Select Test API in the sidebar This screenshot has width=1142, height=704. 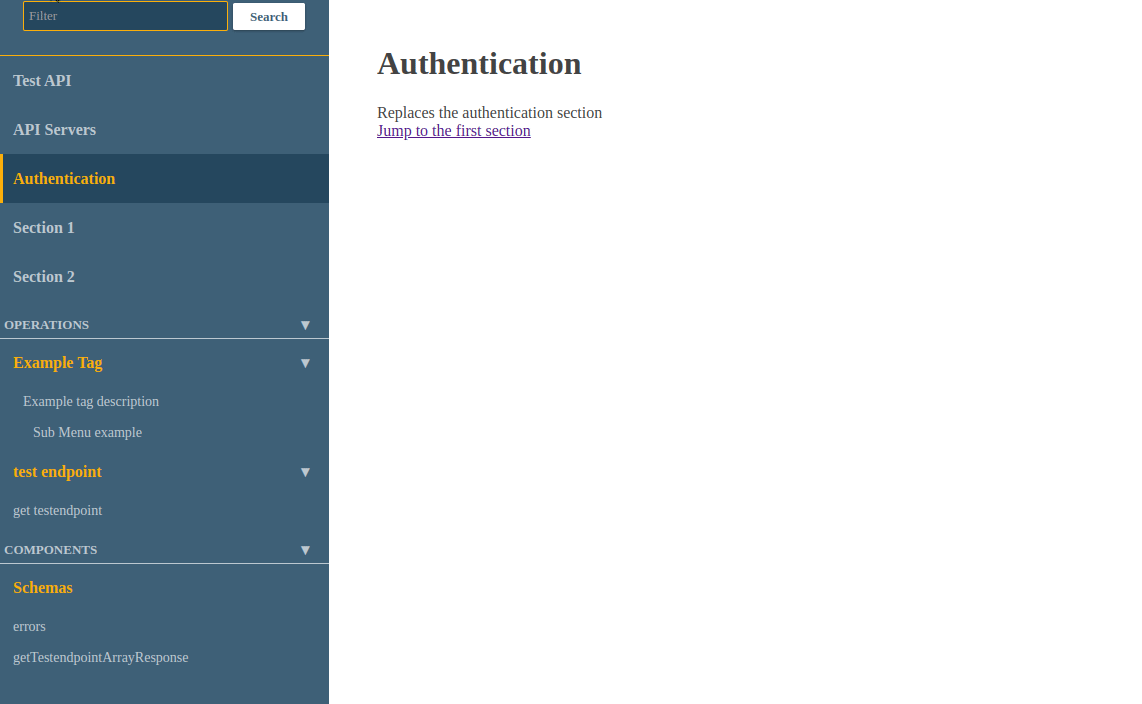click(x=42, y=80)
